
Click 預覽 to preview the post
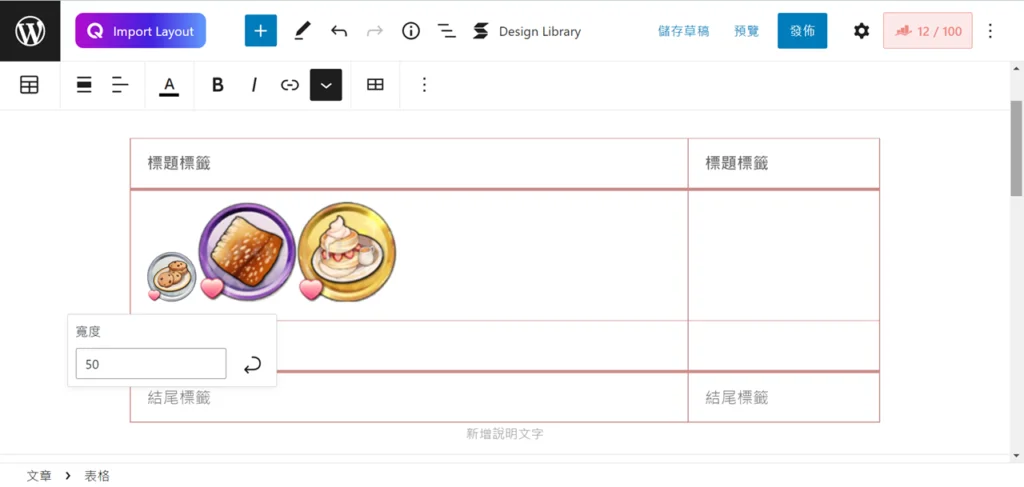[x=746, y=31]
